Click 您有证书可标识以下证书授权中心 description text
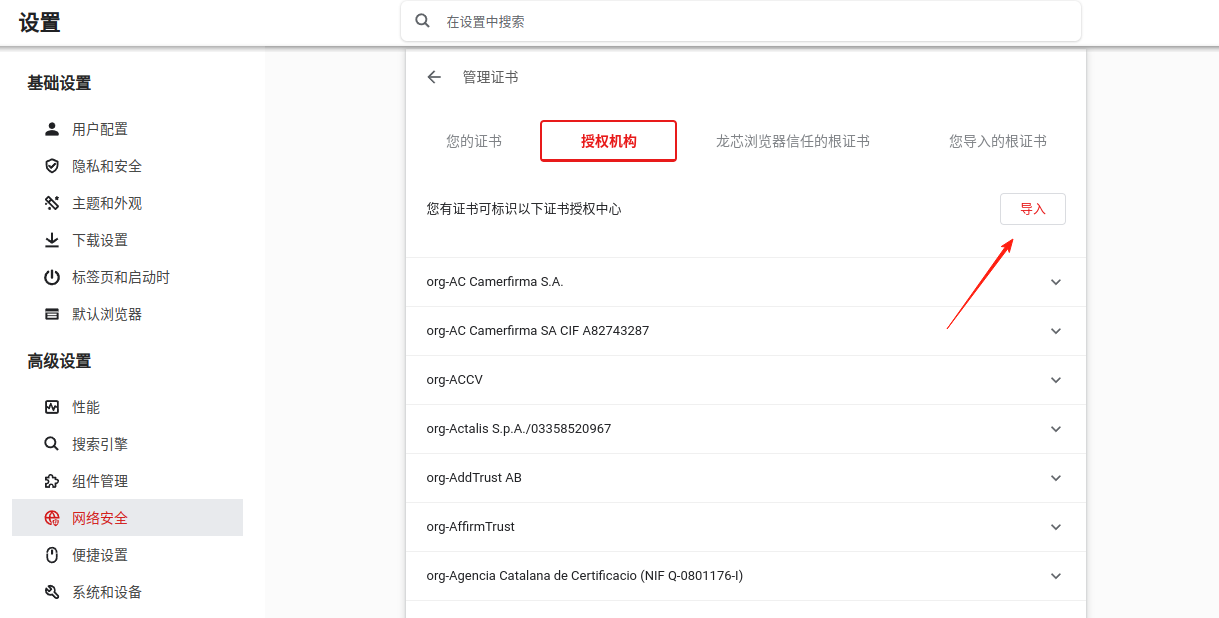The image size is (1219, 618). click(524, 209)
